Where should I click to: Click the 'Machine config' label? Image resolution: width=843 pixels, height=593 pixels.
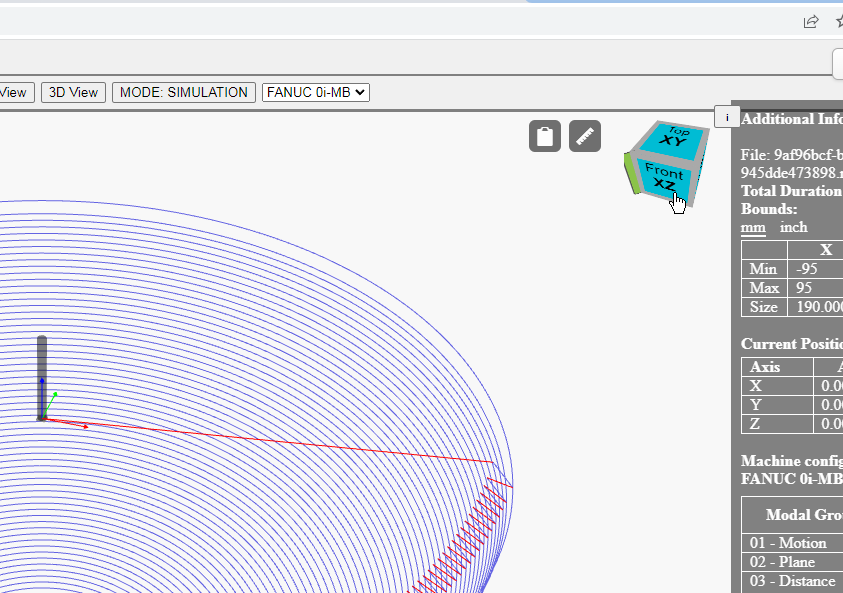pyautogui.click(x=791, y=461)
